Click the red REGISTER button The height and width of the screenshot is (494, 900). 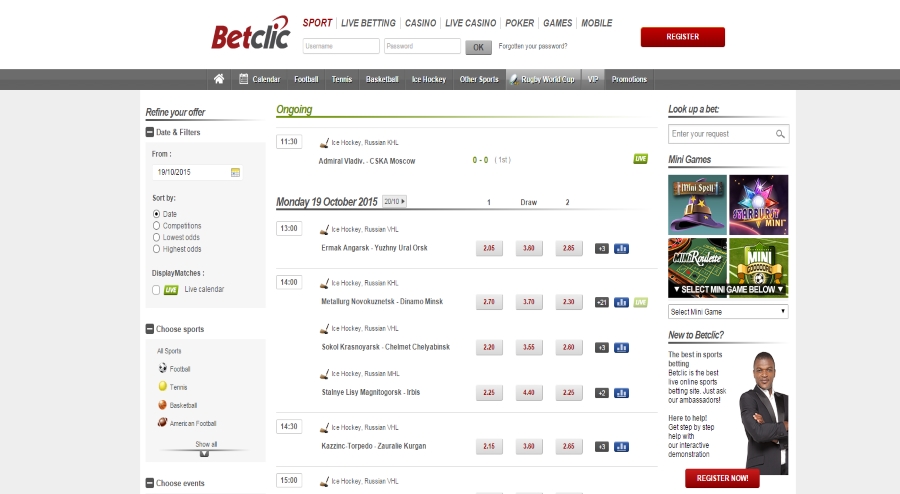tap(682, 37)
